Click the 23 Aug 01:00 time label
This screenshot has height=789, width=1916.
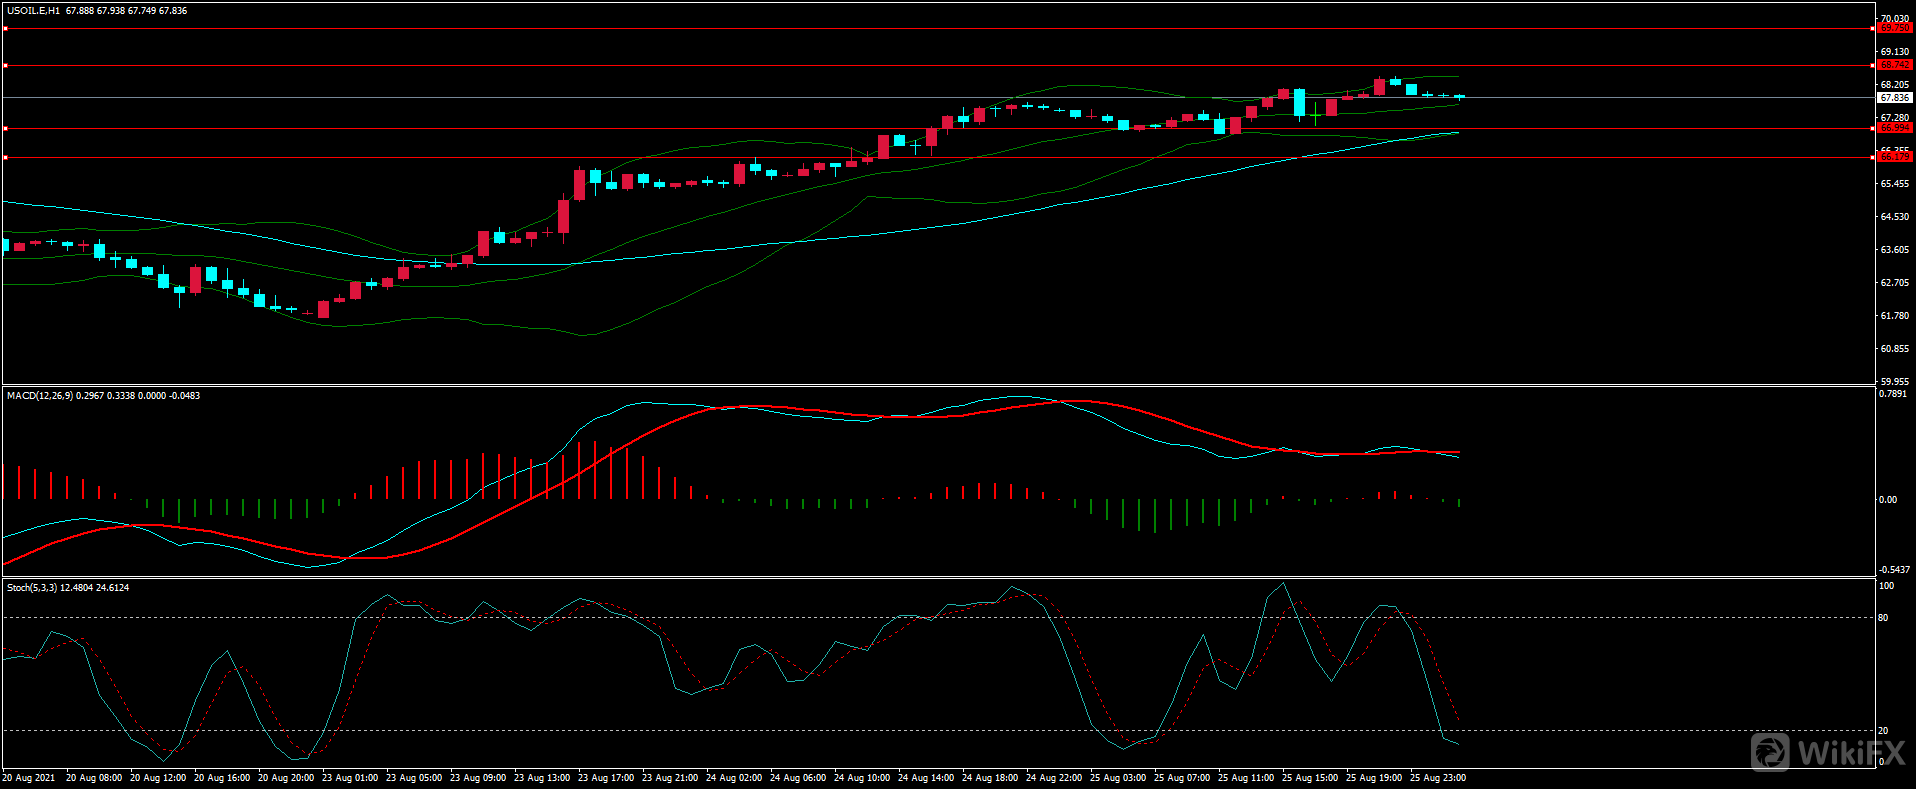pos(350,778)
